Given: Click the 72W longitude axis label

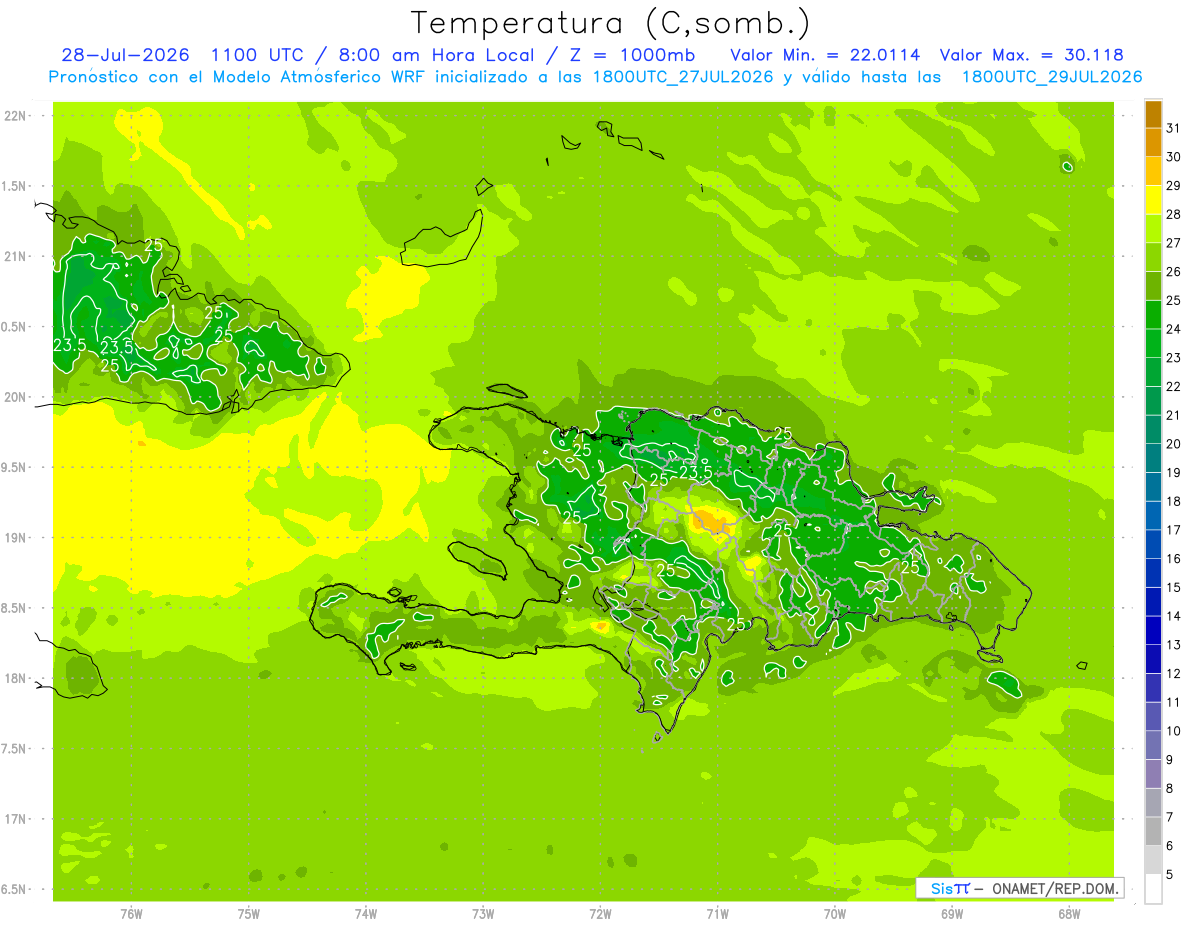Looking at the screenshot, I should tap(600, 913).
